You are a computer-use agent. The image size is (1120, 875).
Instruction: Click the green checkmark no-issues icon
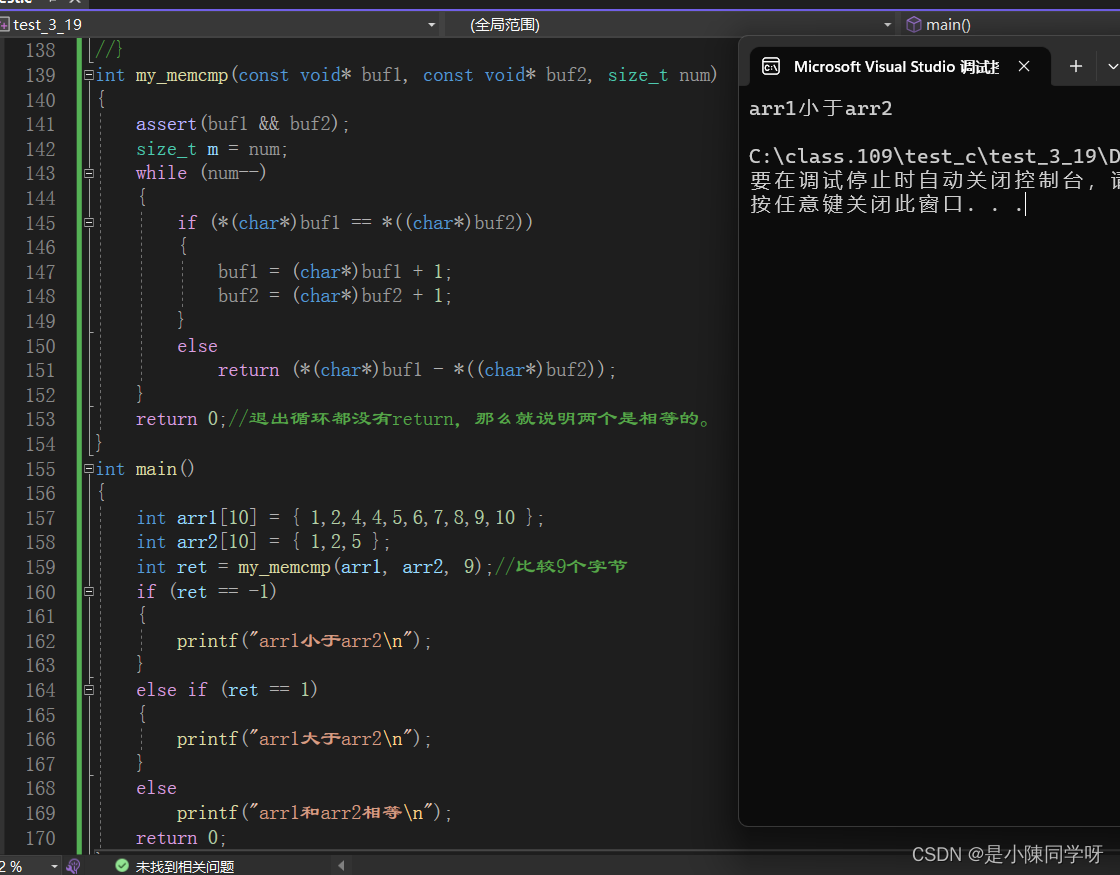(x=122, y=866)
